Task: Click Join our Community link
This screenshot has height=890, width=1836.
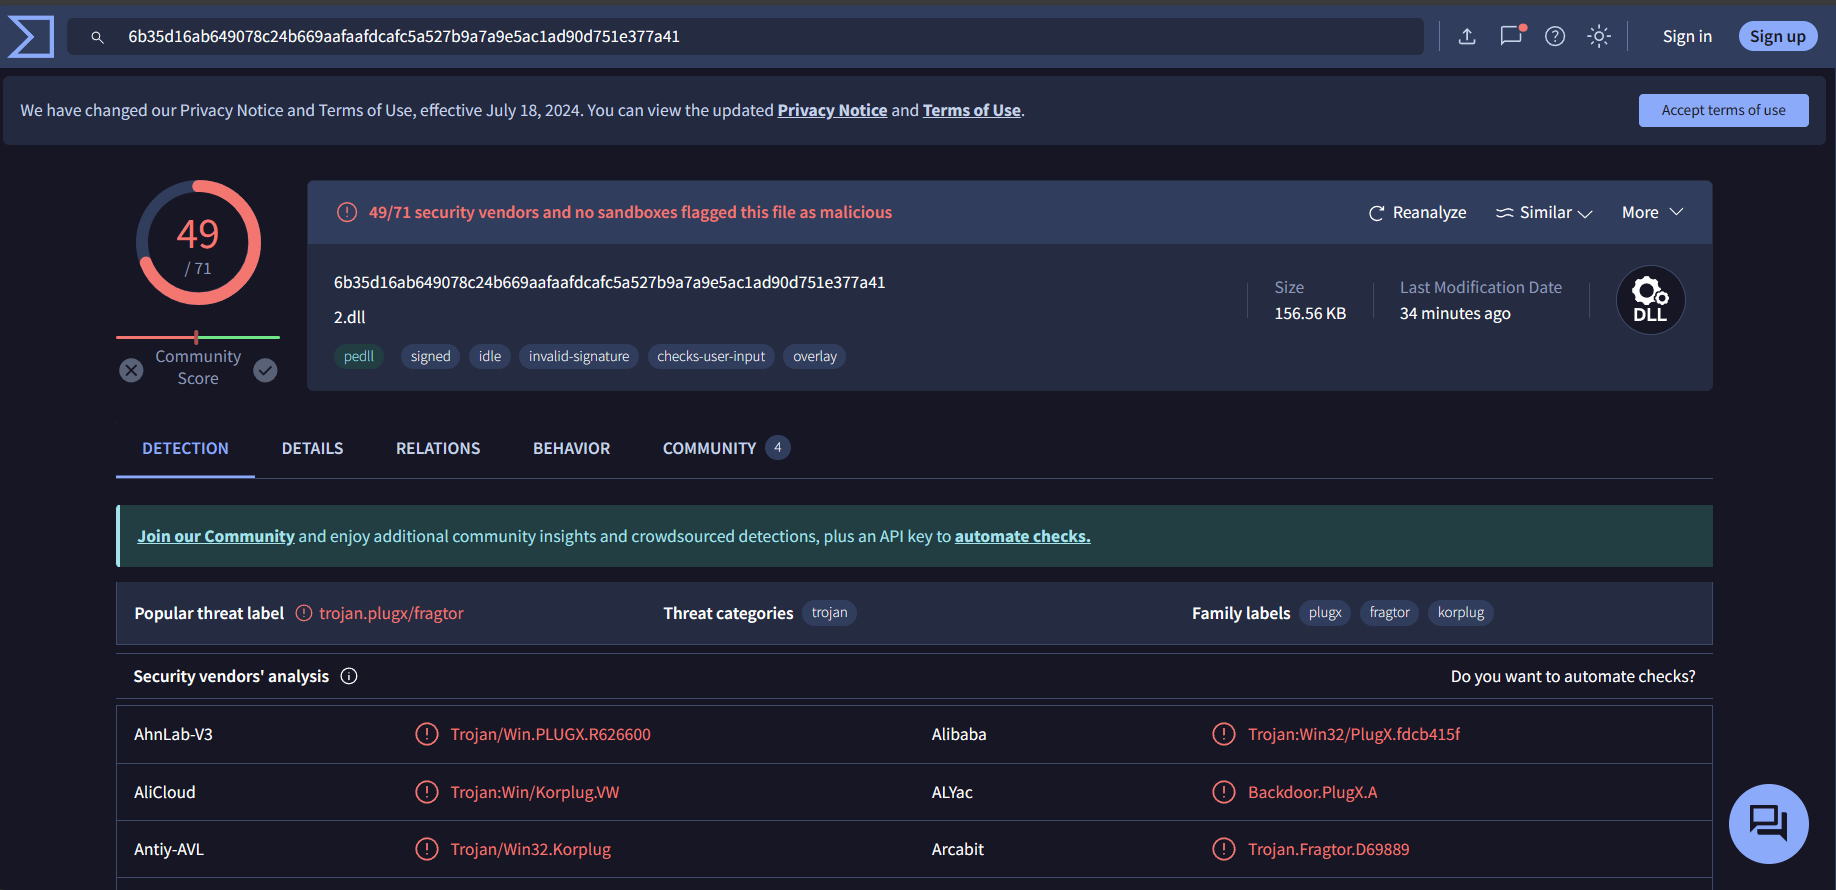Action: point(216,536)
